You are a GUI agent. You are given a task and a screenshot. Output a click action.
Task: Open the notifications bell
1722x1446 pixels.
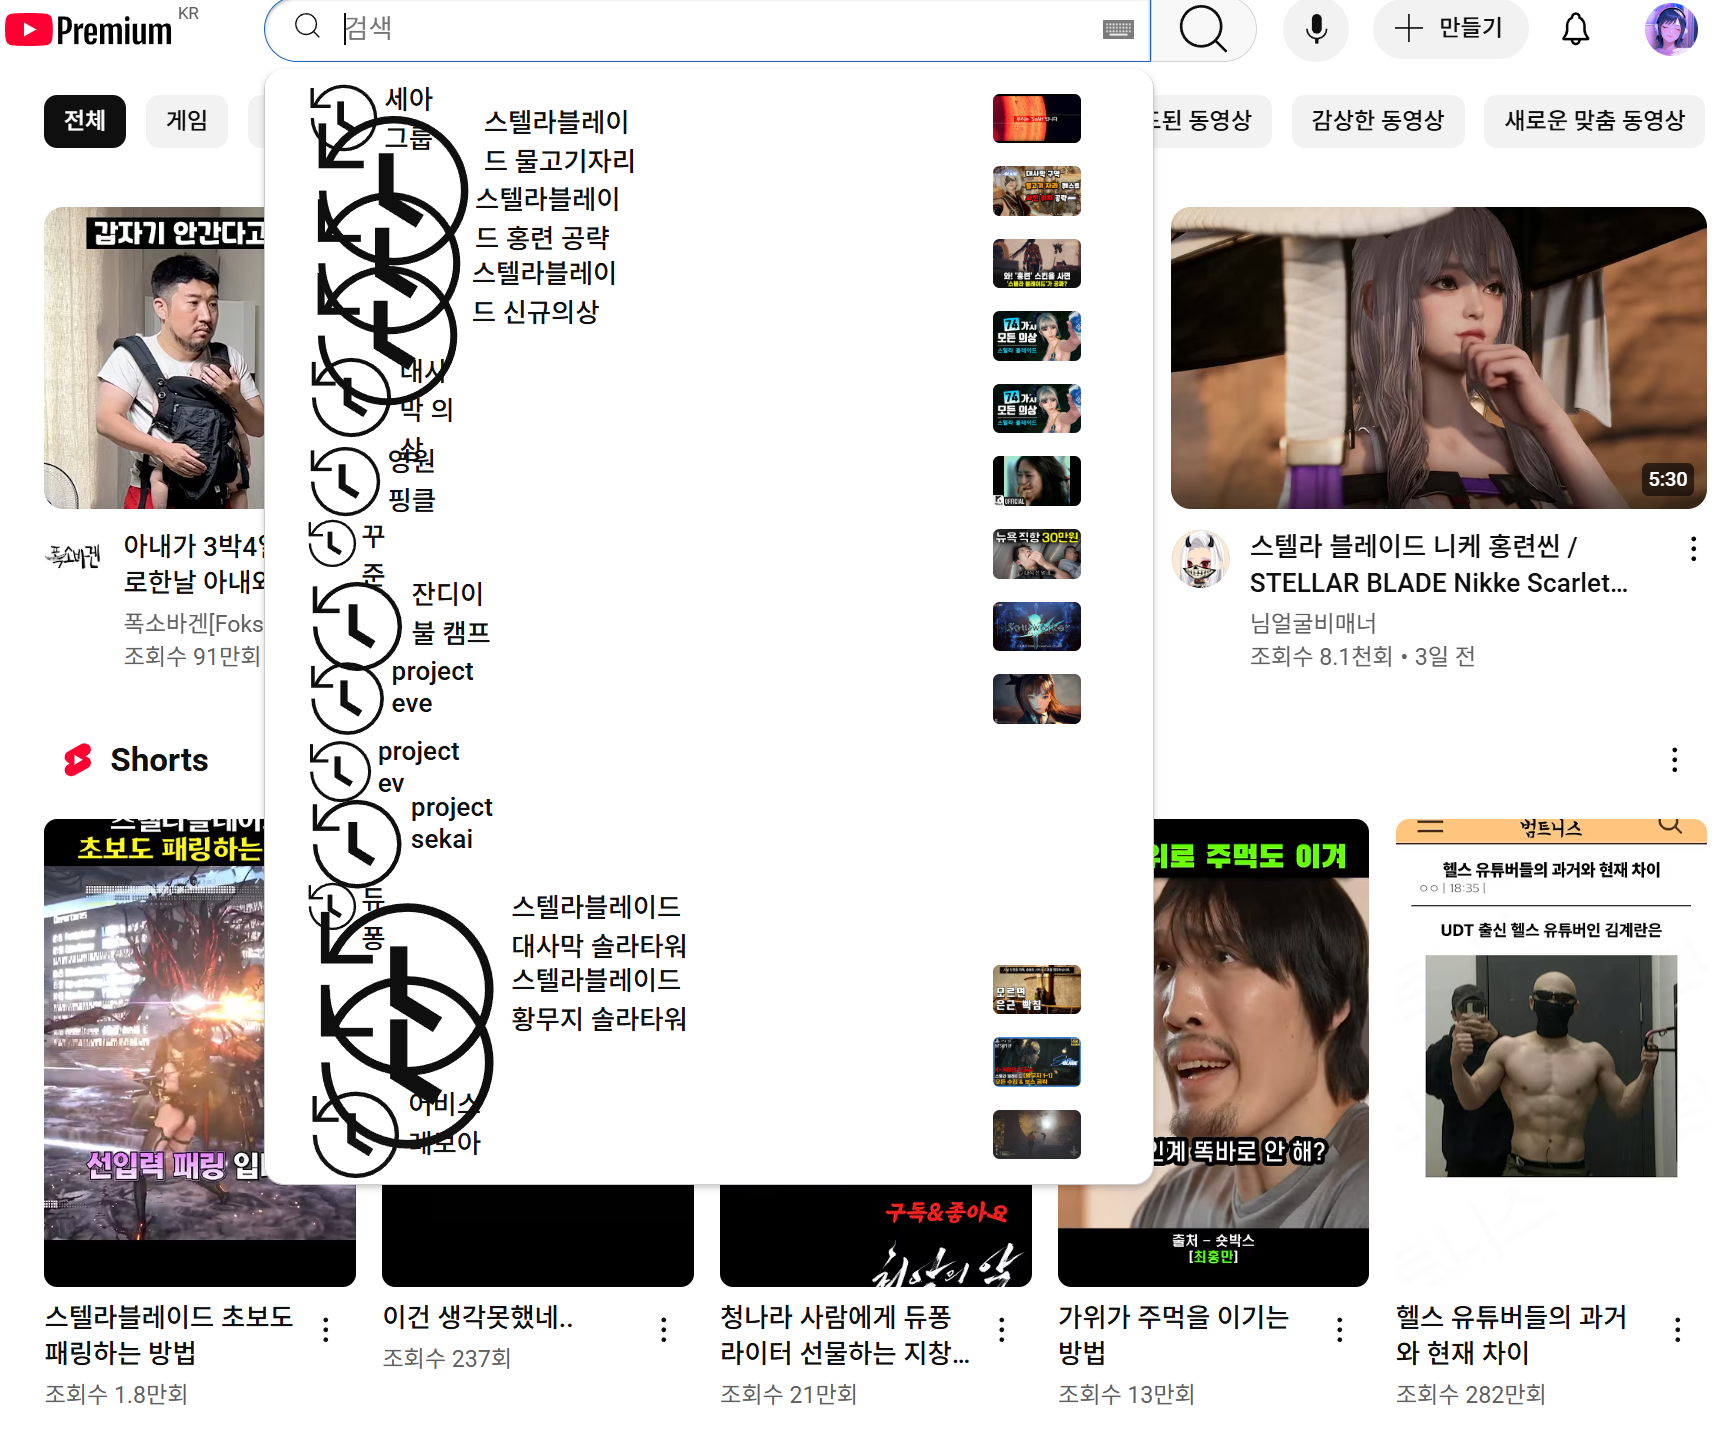coord(1575,29)
